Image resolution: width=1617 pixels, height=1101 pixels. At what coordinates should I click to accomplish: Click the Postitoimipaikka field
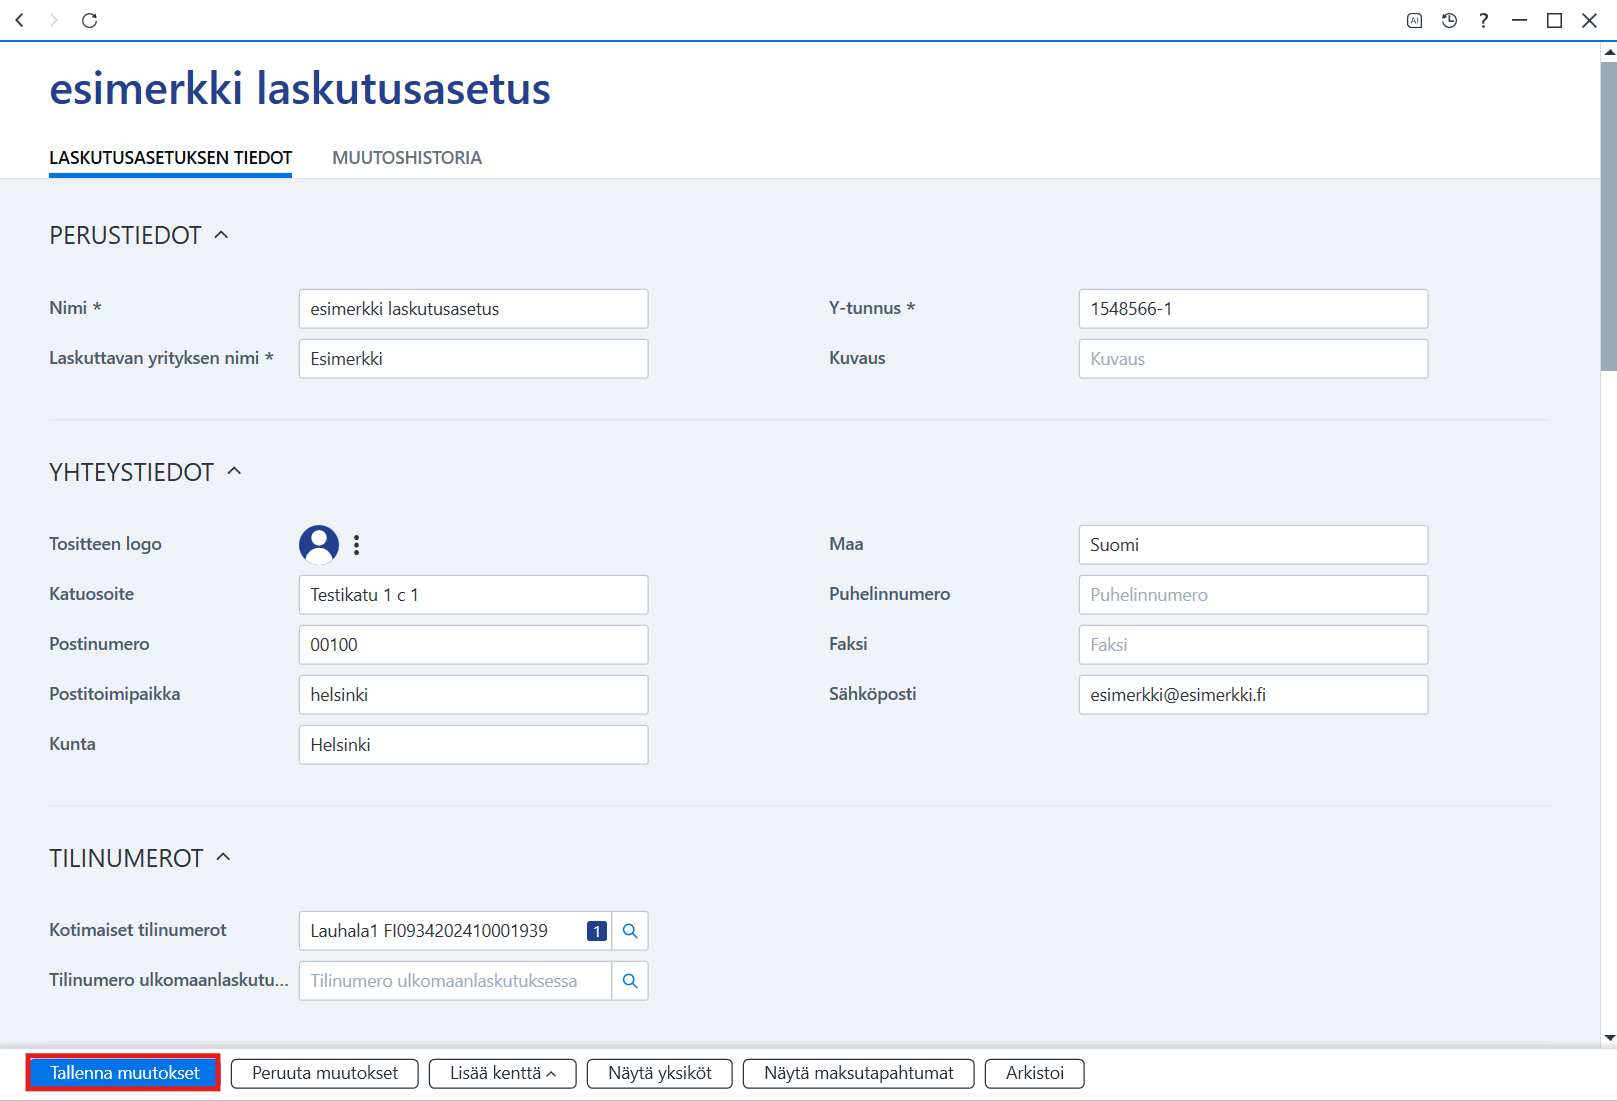(474, 695)
